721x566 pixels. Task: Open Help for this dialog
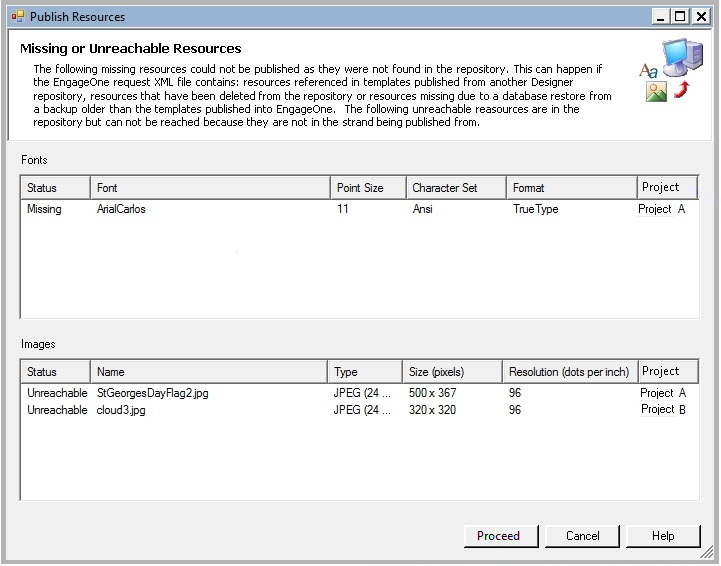[x=663, y=536]
